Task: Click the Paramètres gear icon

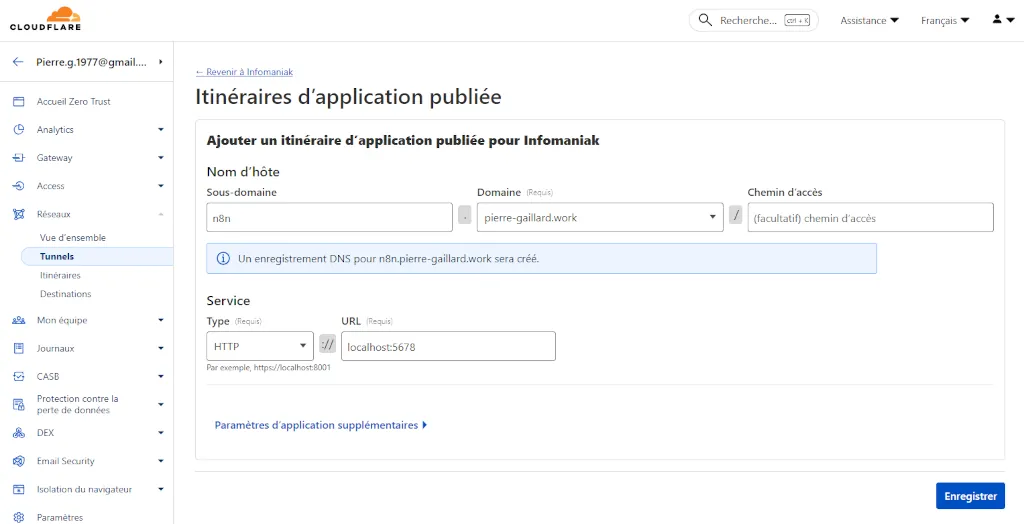Action: pos(19,517)
